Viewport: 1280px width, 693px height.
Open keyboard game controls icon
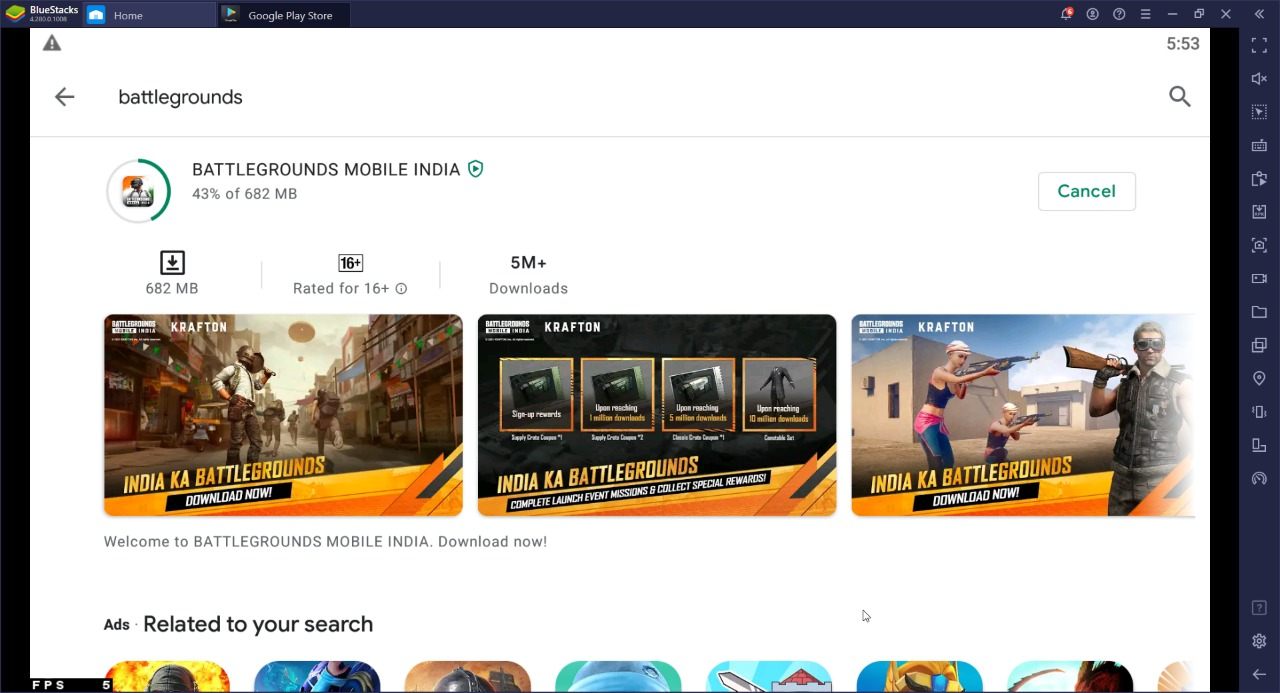(x=1259, y=145)
